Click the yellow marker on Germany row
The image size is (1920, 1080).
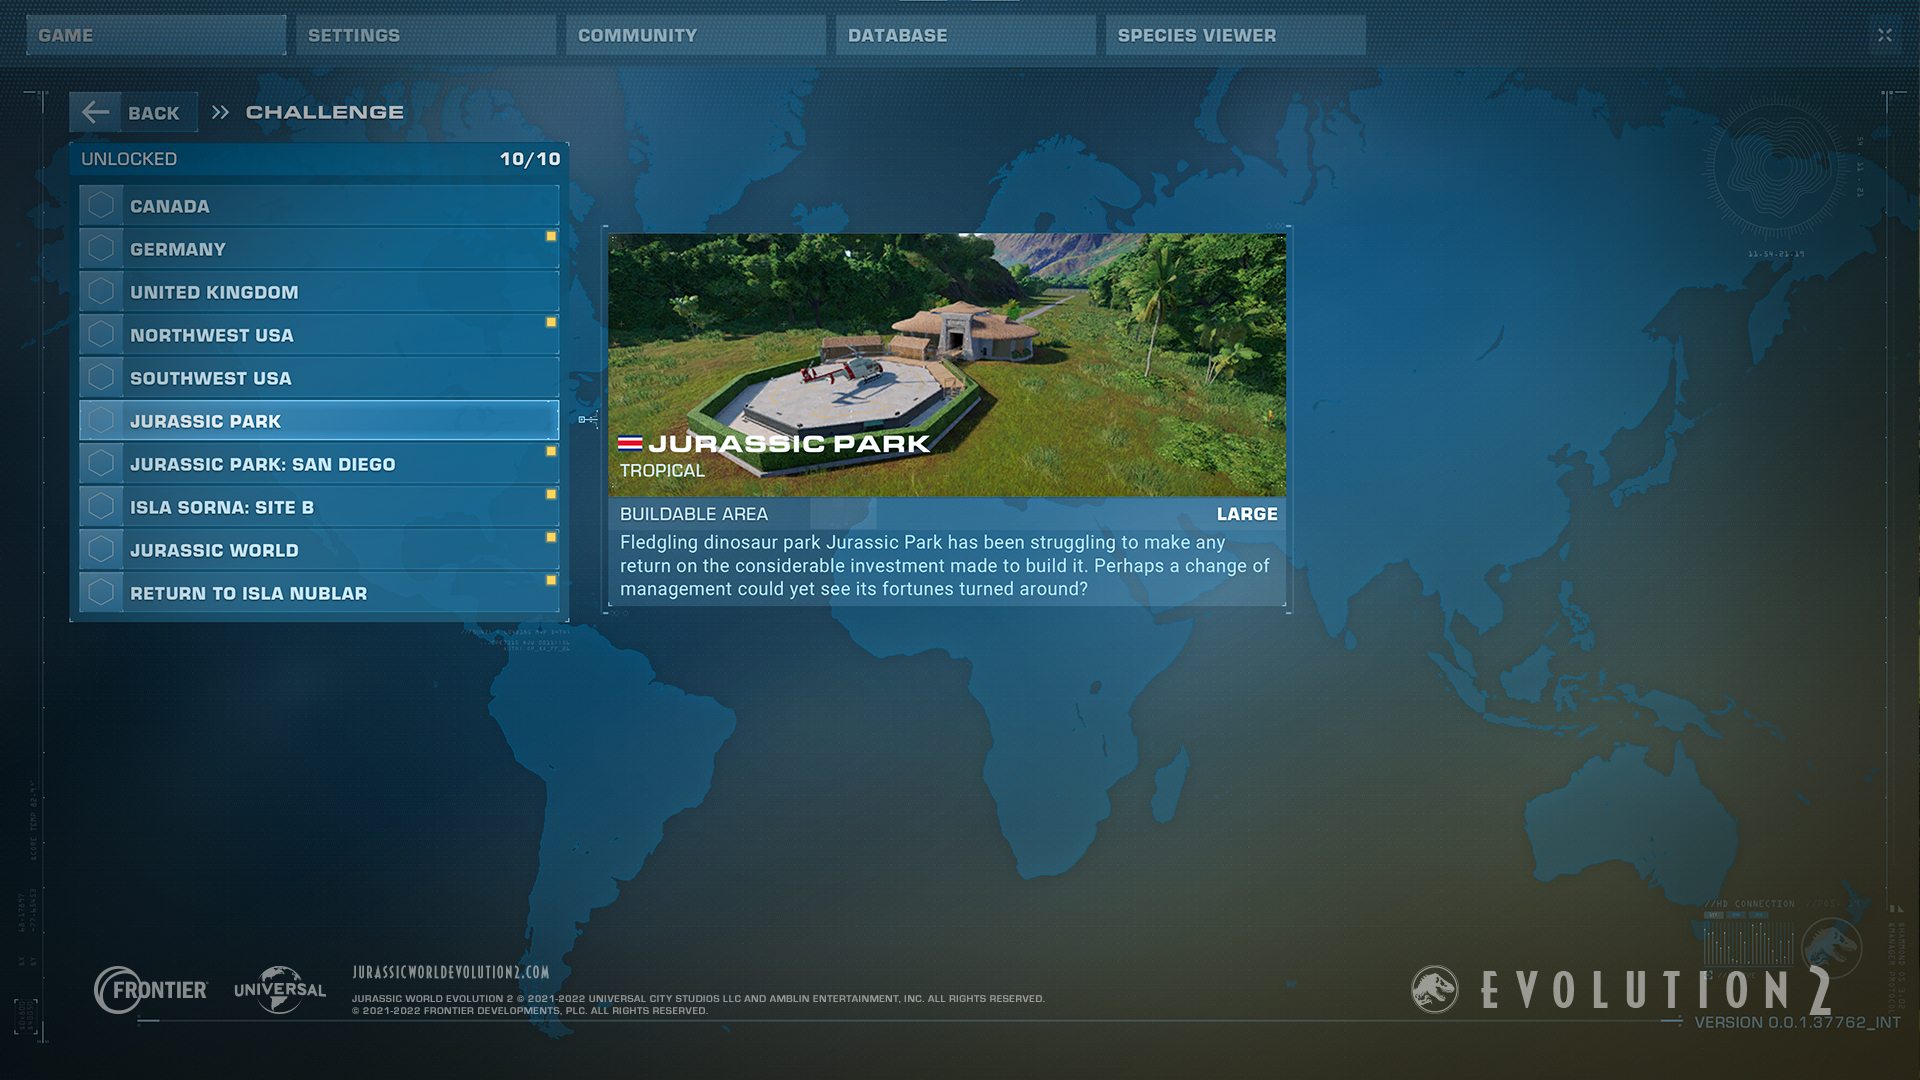click(x=551, y=236)
